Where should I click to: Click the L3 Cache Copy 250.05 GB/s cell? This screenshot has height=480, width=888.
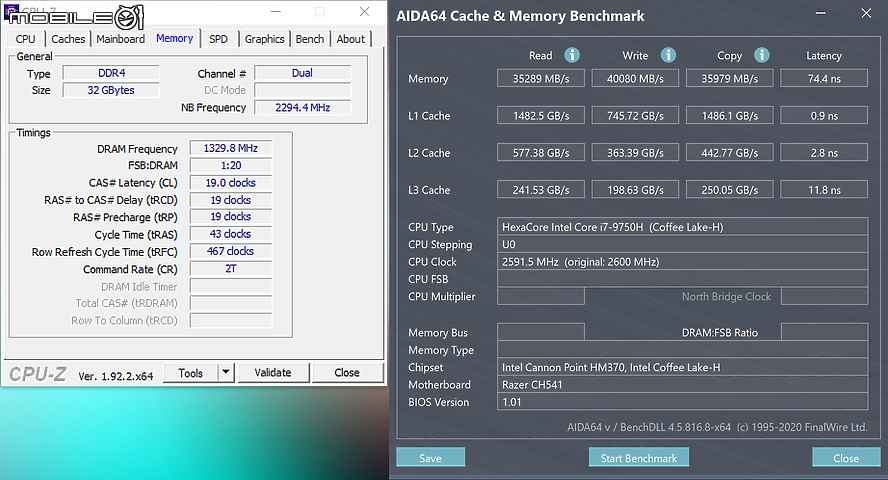pos(729,190)
